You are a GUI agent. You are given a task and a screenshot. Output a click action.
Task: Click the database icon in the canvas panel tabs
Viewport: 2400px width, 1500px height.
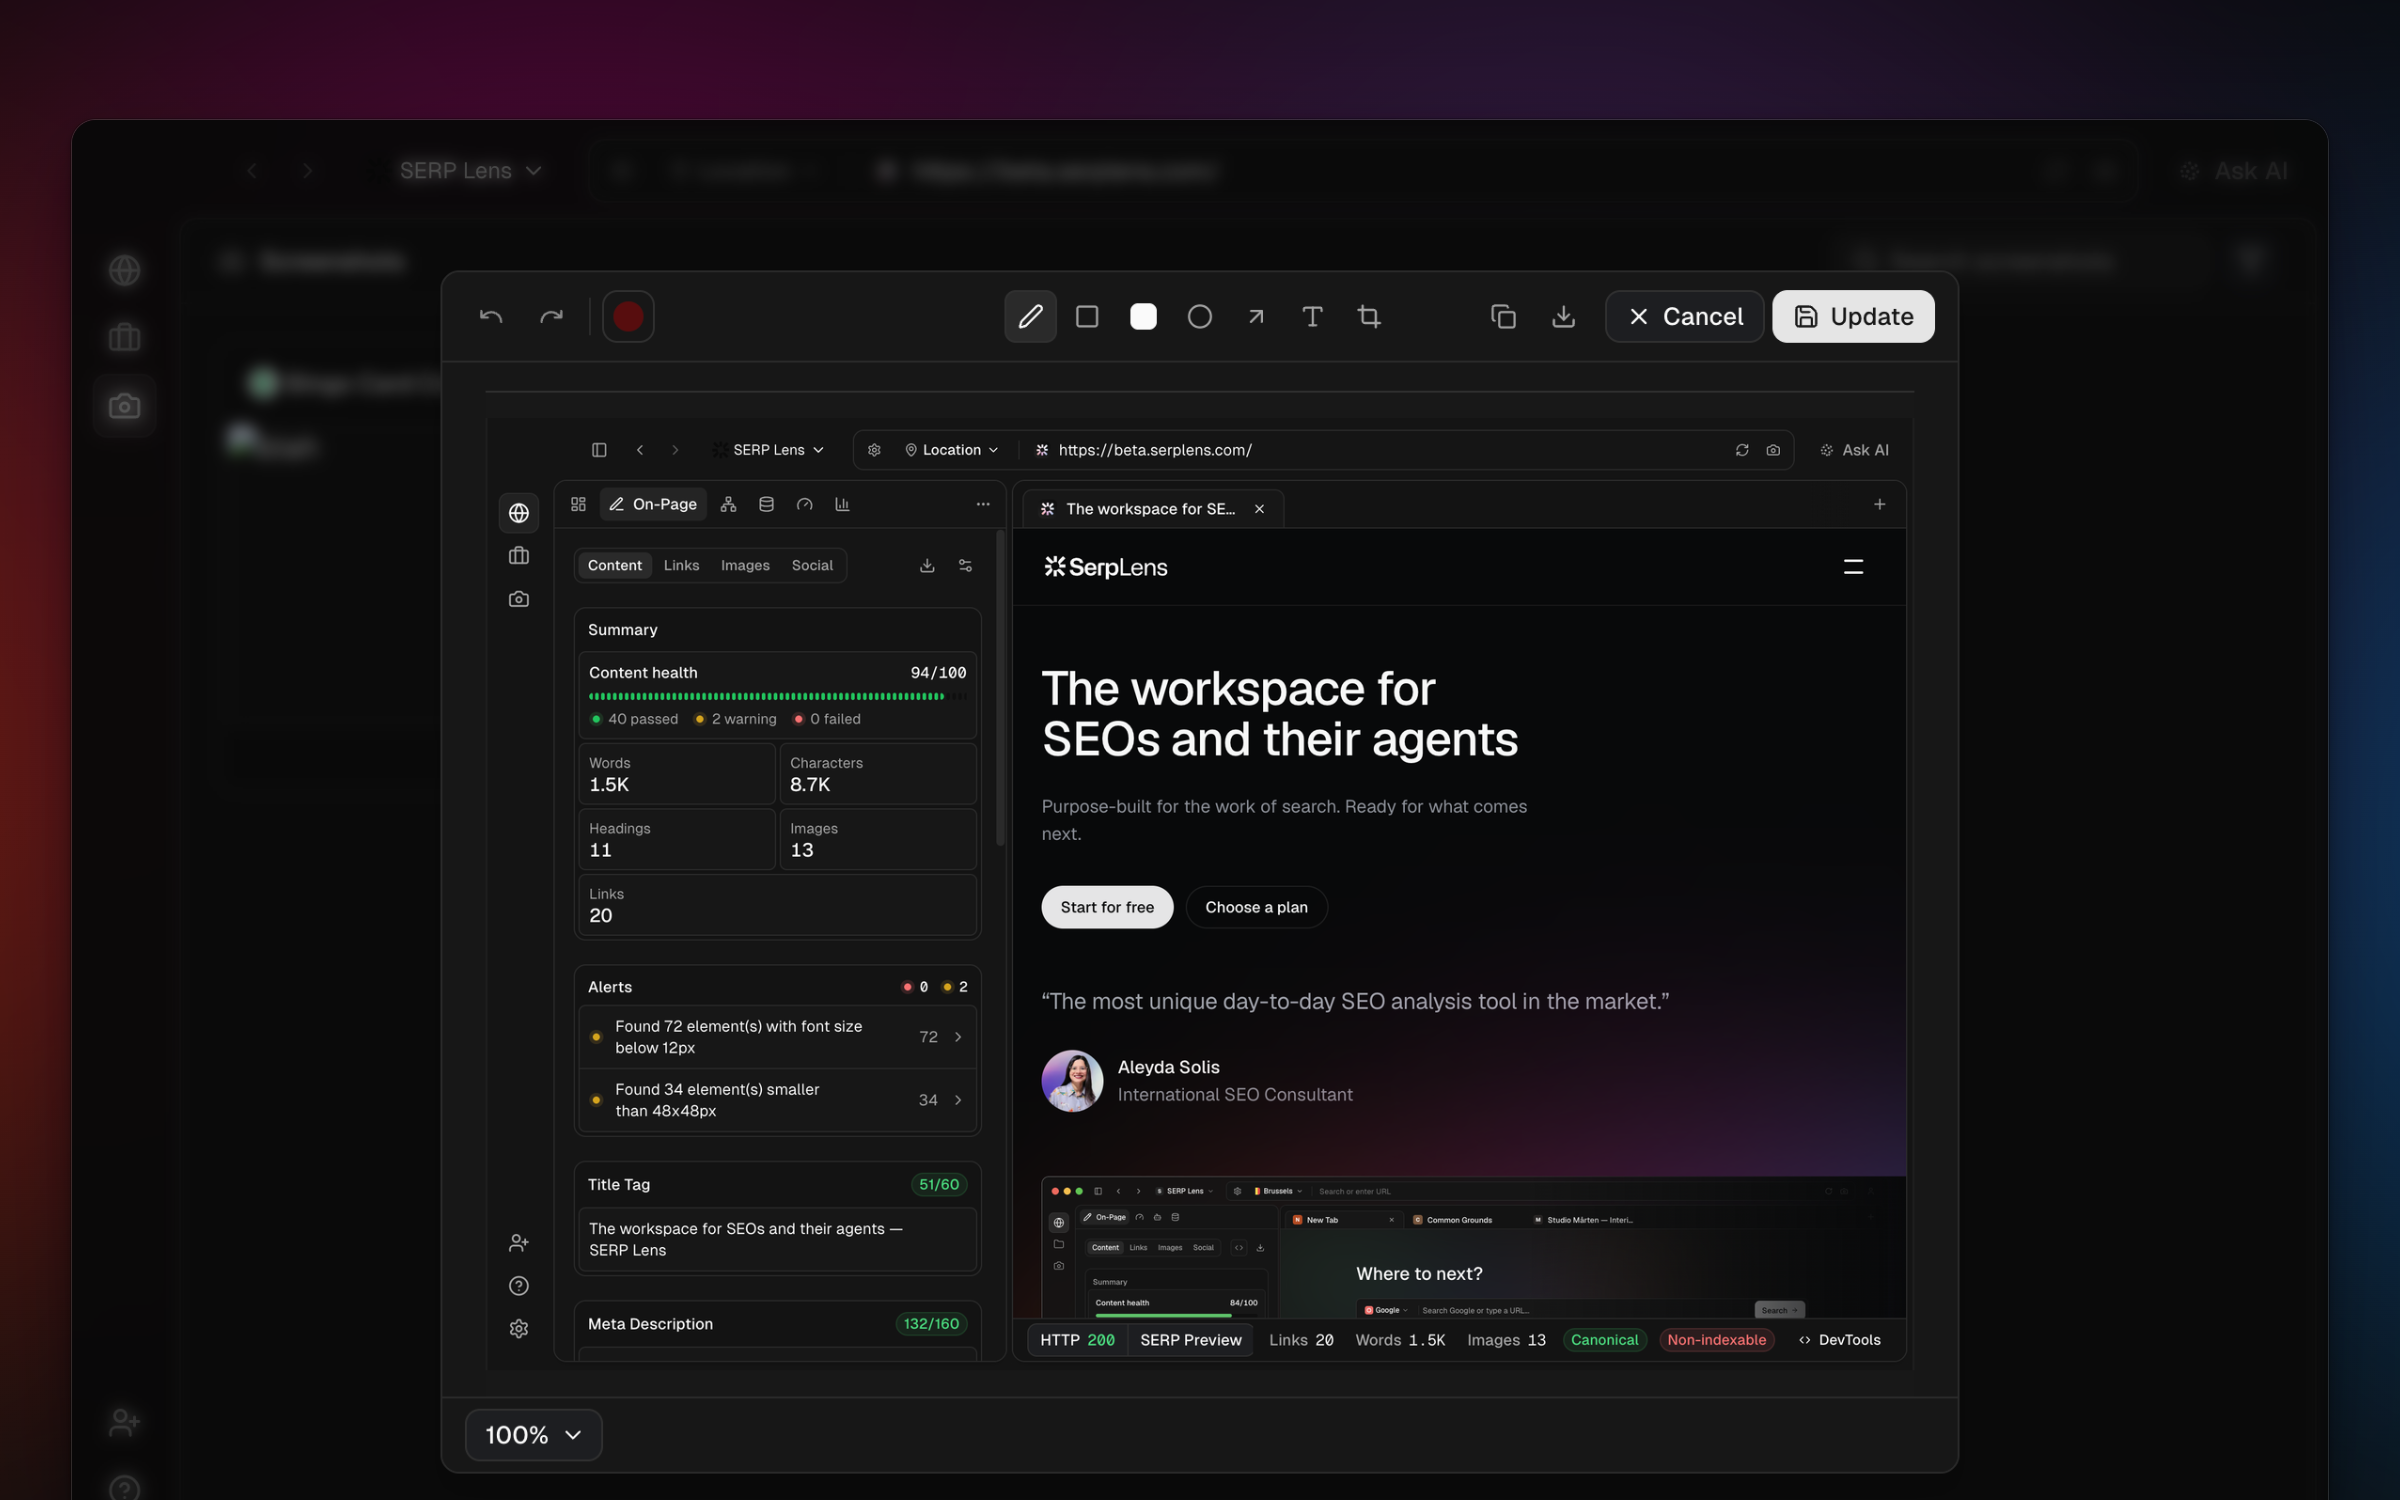(766, 504)
